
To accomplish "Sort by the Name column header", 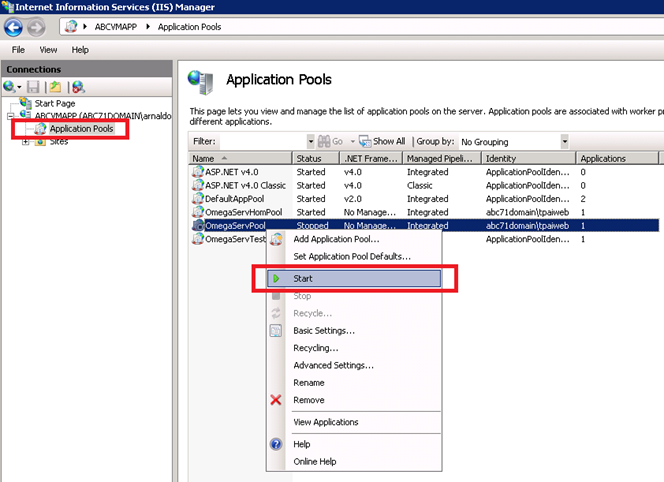I will click(240, 158).
